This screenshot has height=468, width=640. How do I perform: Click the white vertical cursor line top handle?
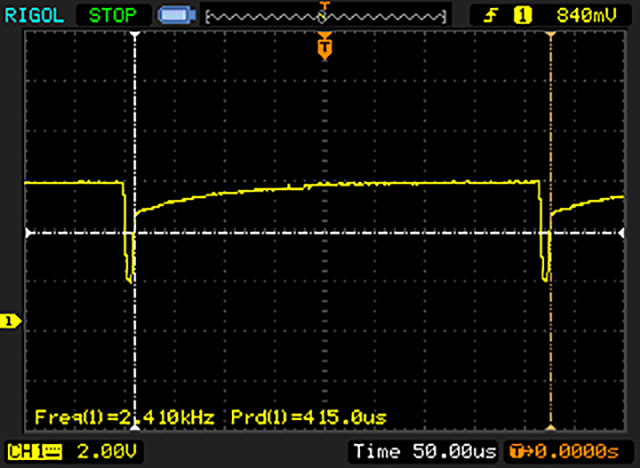[135, 35]
